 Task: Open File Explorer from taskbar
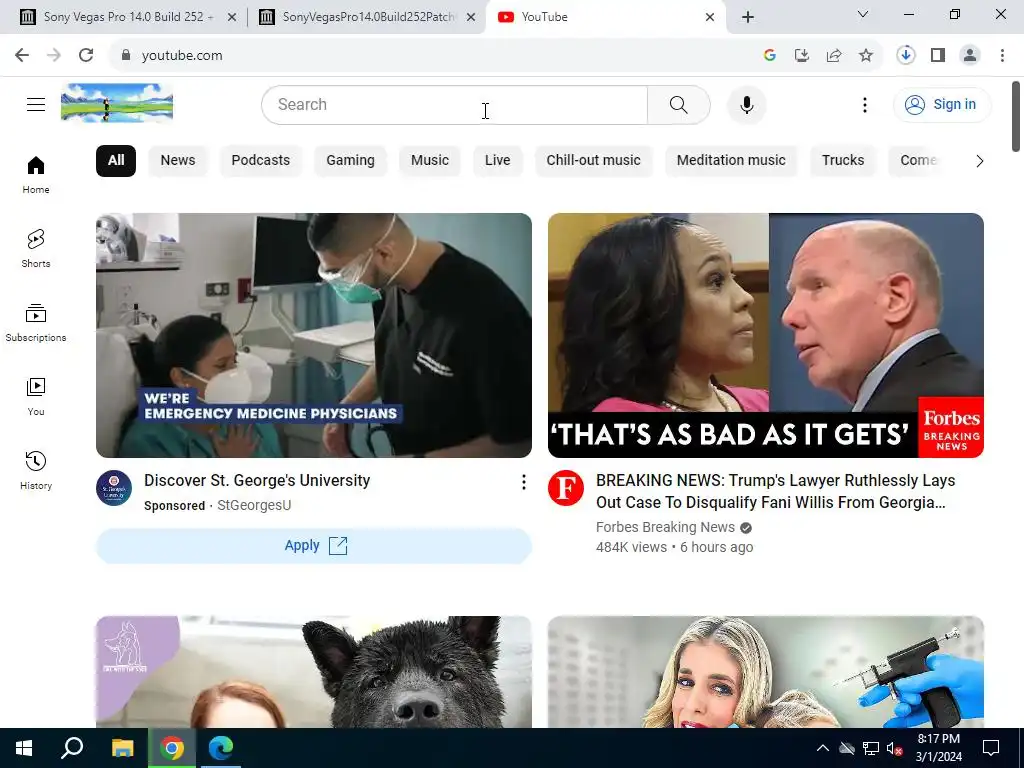(x=122, y=748)
